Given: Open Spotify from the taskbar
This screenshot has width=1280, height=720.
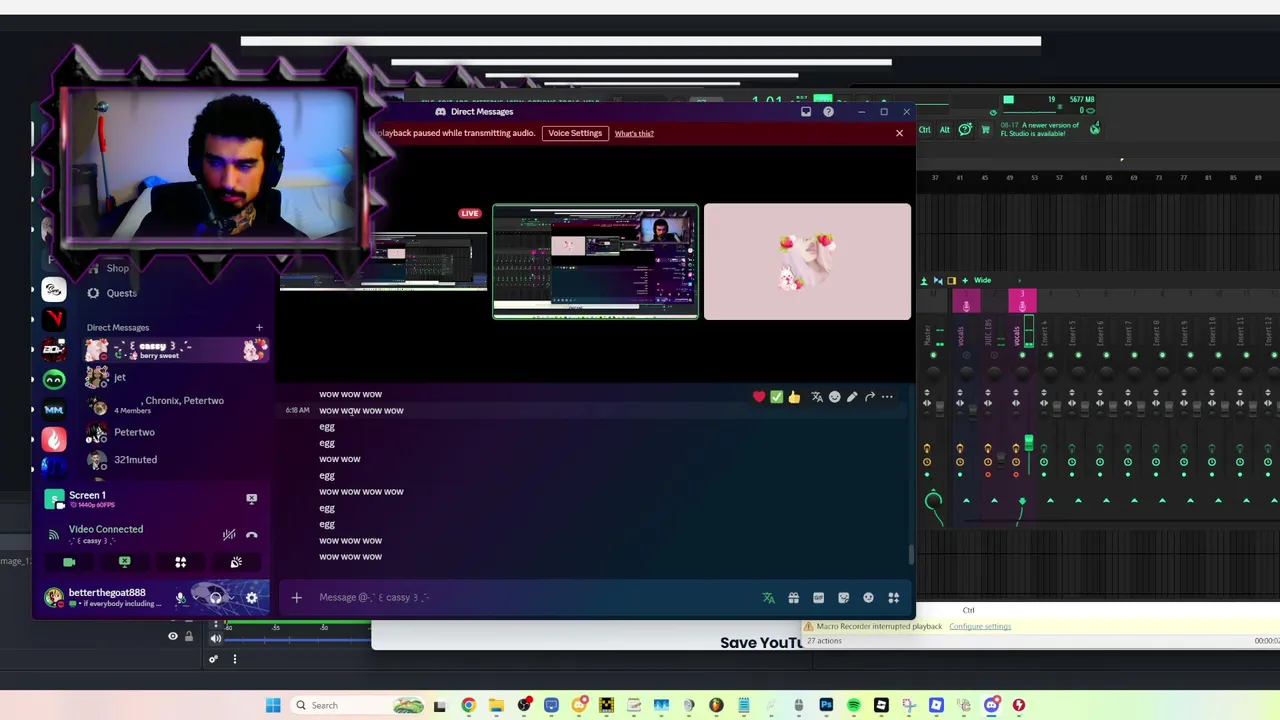Looking at the screenshot, I should [x=853, y=705].
